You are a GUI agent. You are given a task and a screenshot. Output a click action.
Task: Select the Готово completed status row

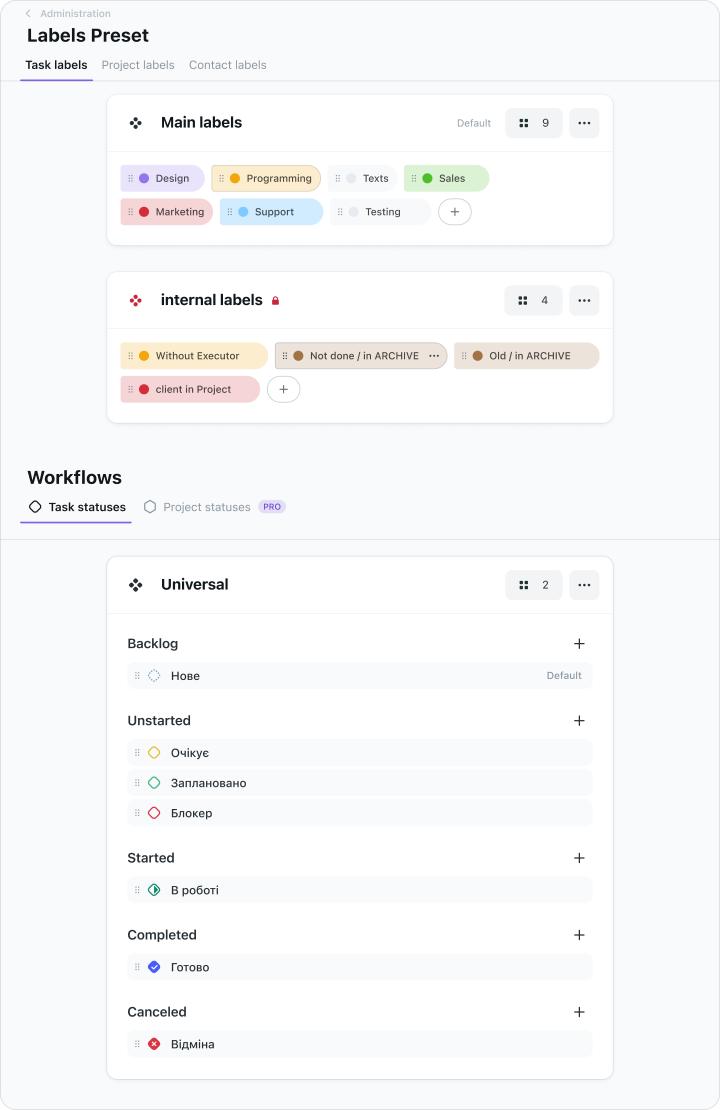coord(360,967)
